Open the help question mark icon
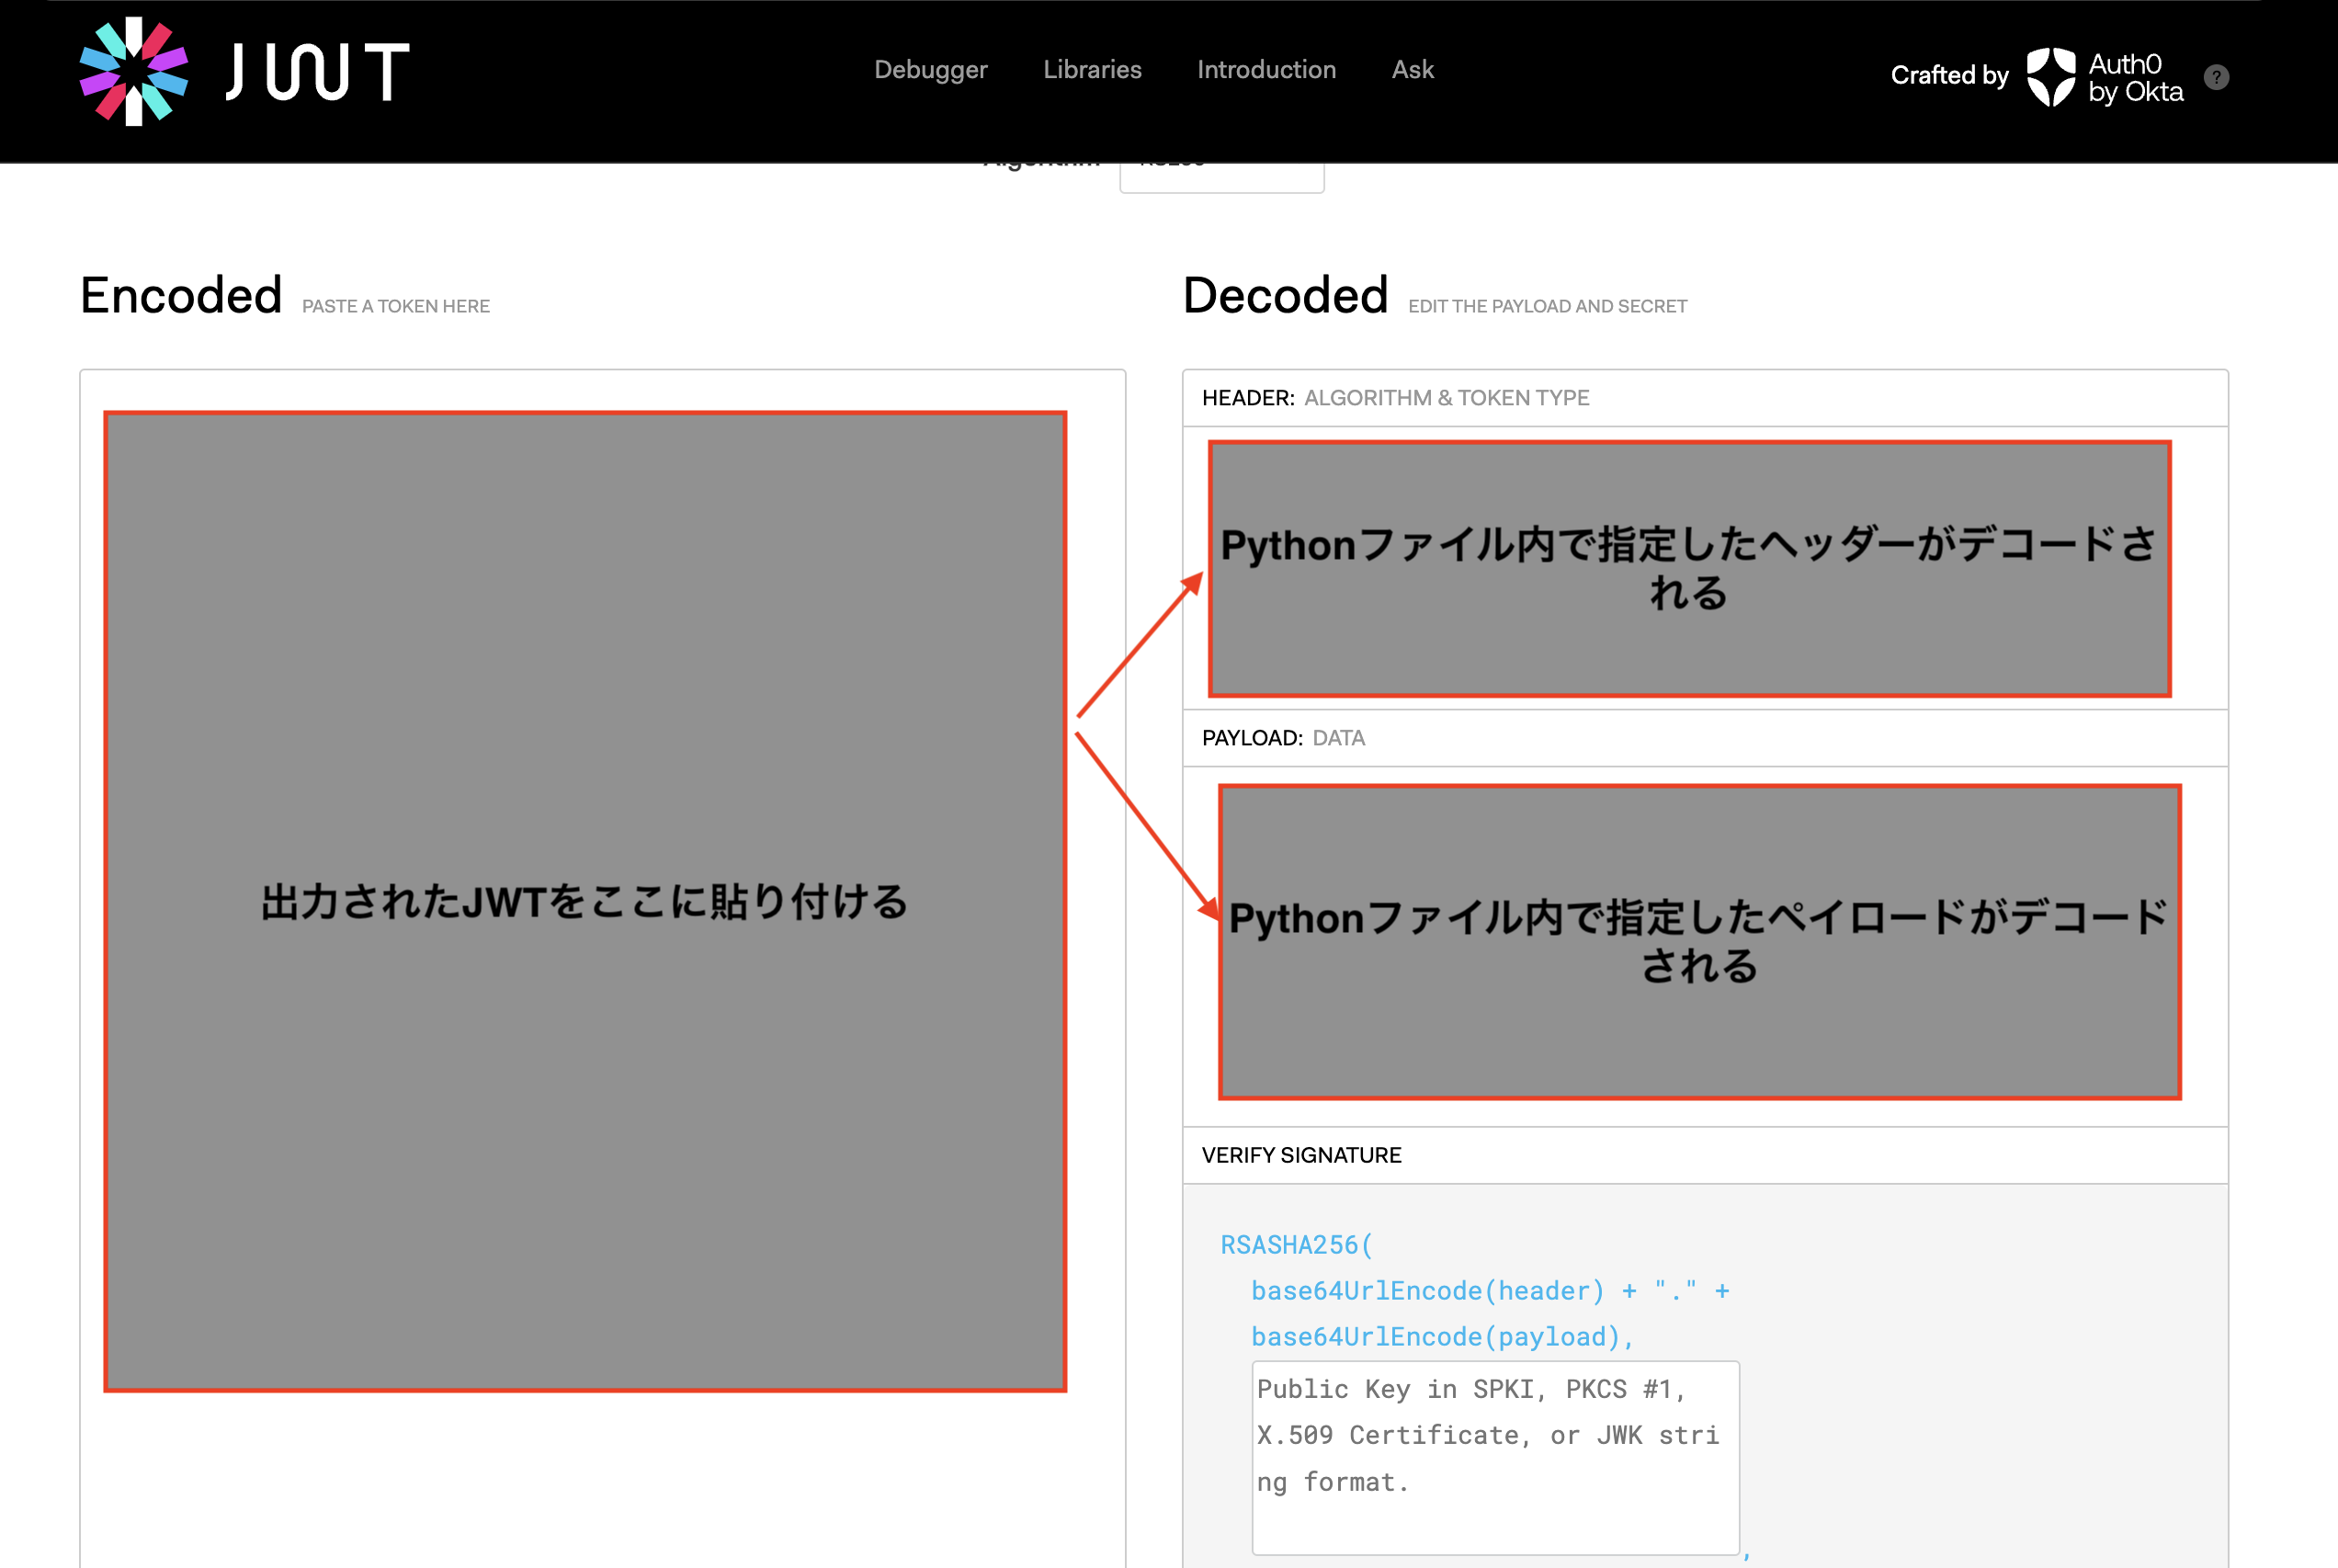The height and width of the screenshot is (1568, 2338). 2216,76
